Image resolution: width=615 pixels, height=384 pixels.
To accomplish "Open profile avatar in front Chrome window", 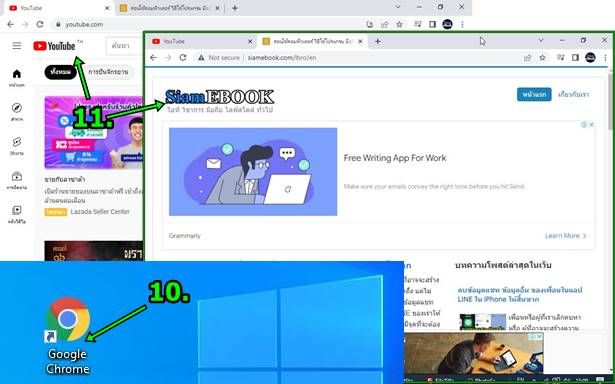I will [590, 58].
